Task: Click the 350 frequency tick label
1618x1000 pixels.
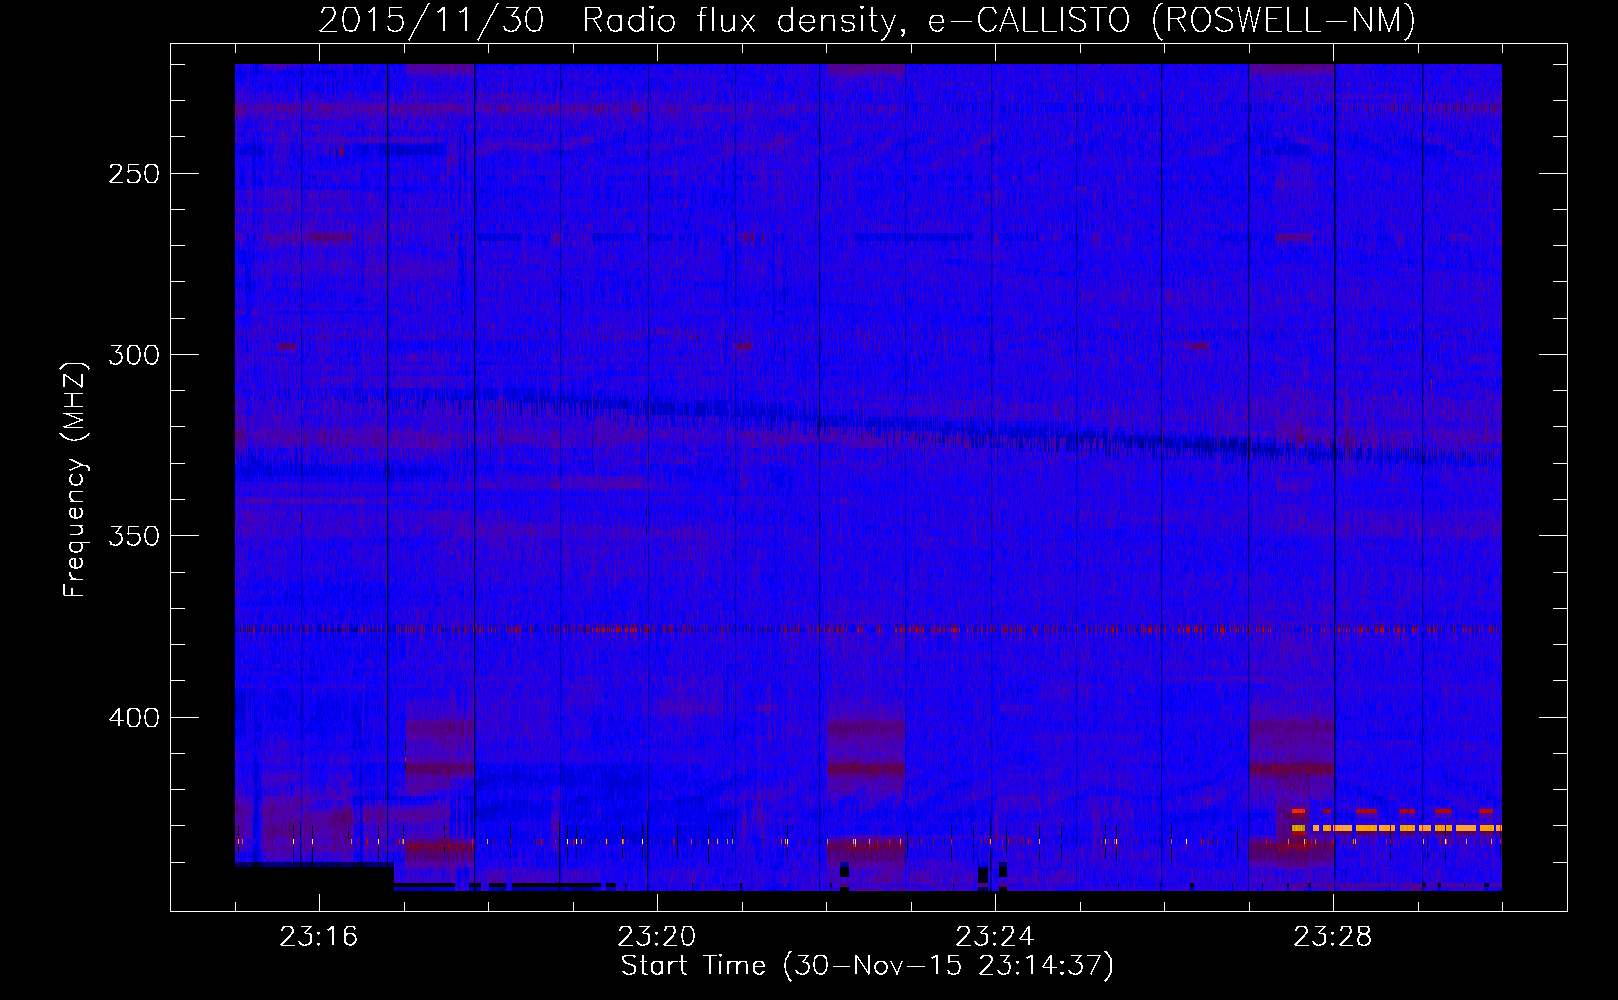Action: (134, 536)
